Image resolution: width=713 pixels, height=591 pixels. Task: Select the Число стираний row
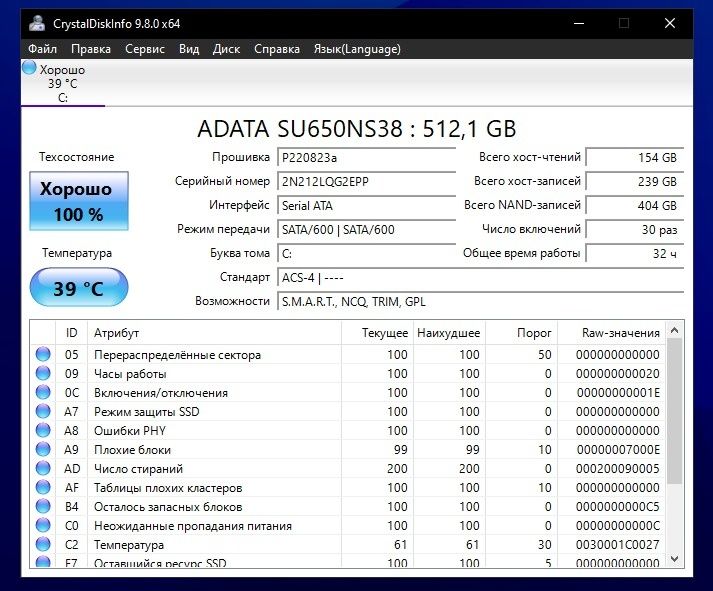tap(348, 468)
